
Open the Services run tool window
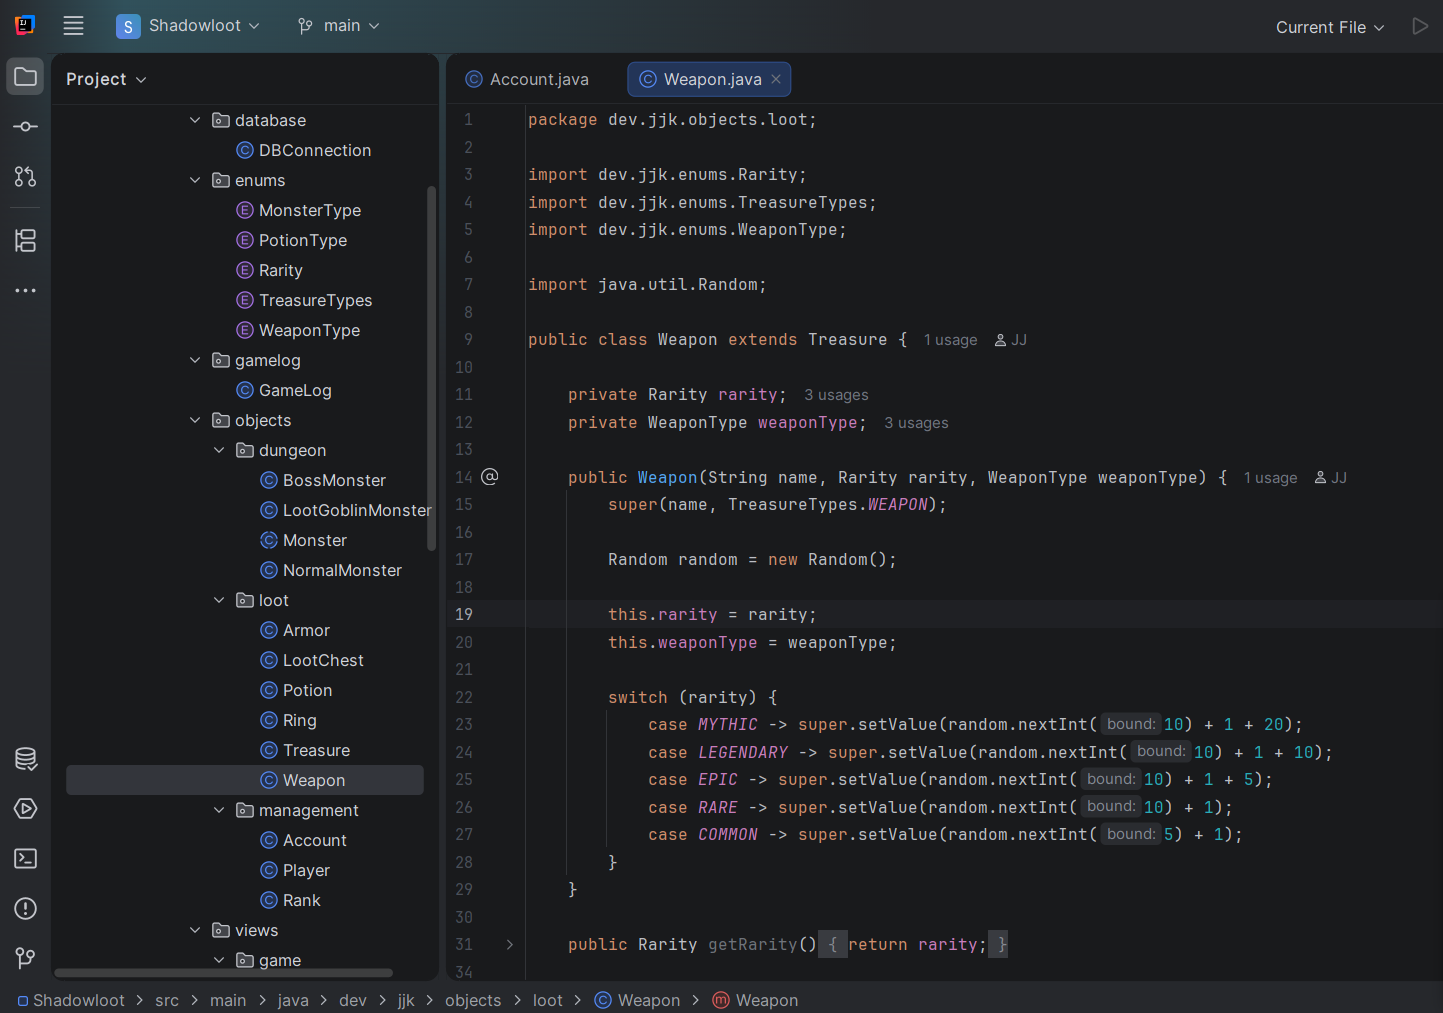click(25, 809)
